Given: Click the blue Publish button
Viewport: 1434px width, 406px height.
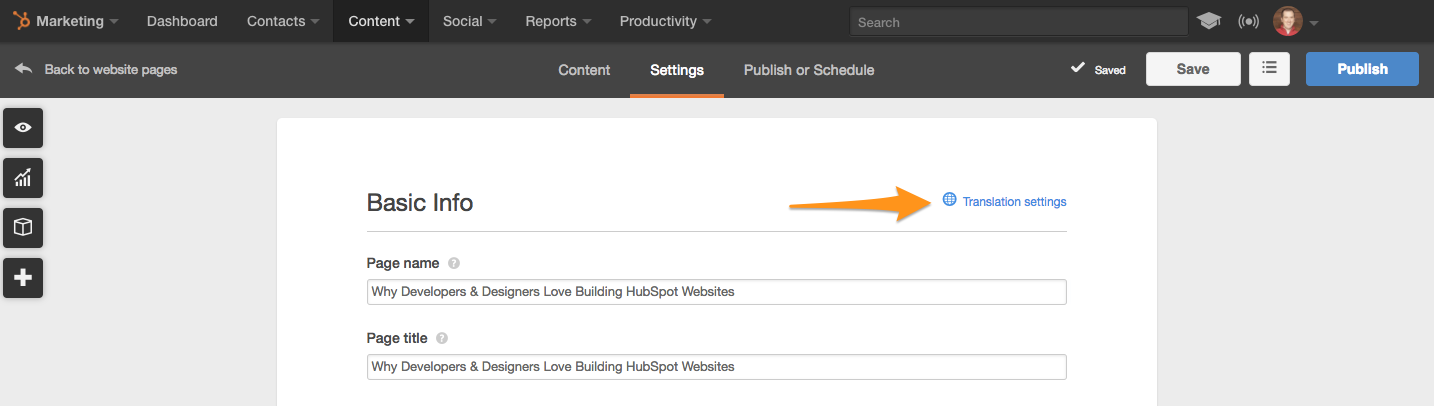Looking at the screenshot, I should [x=1362, y=69].
